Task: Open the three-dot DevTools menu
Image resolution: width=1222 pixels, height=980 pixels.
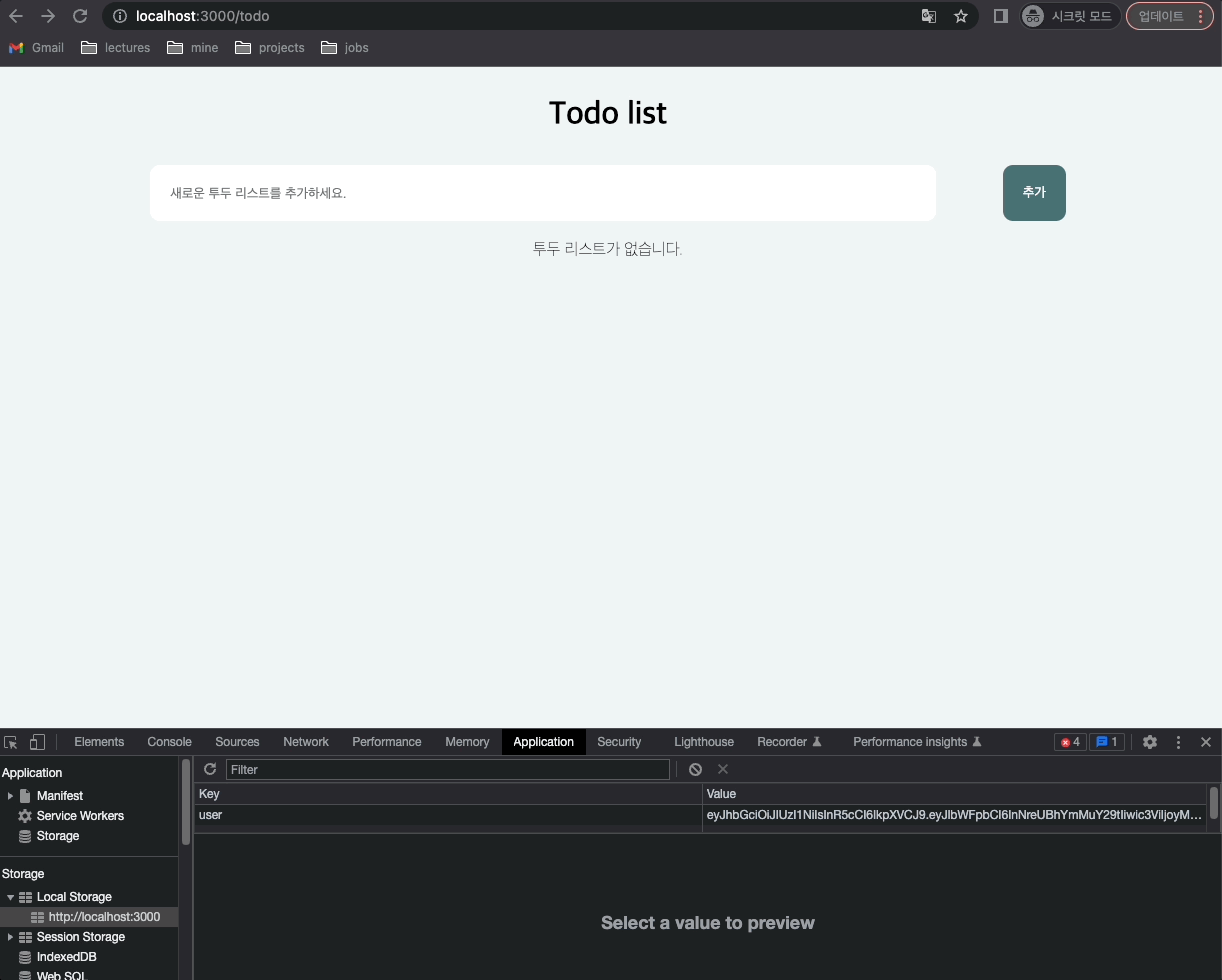Action: [1179, 742]
